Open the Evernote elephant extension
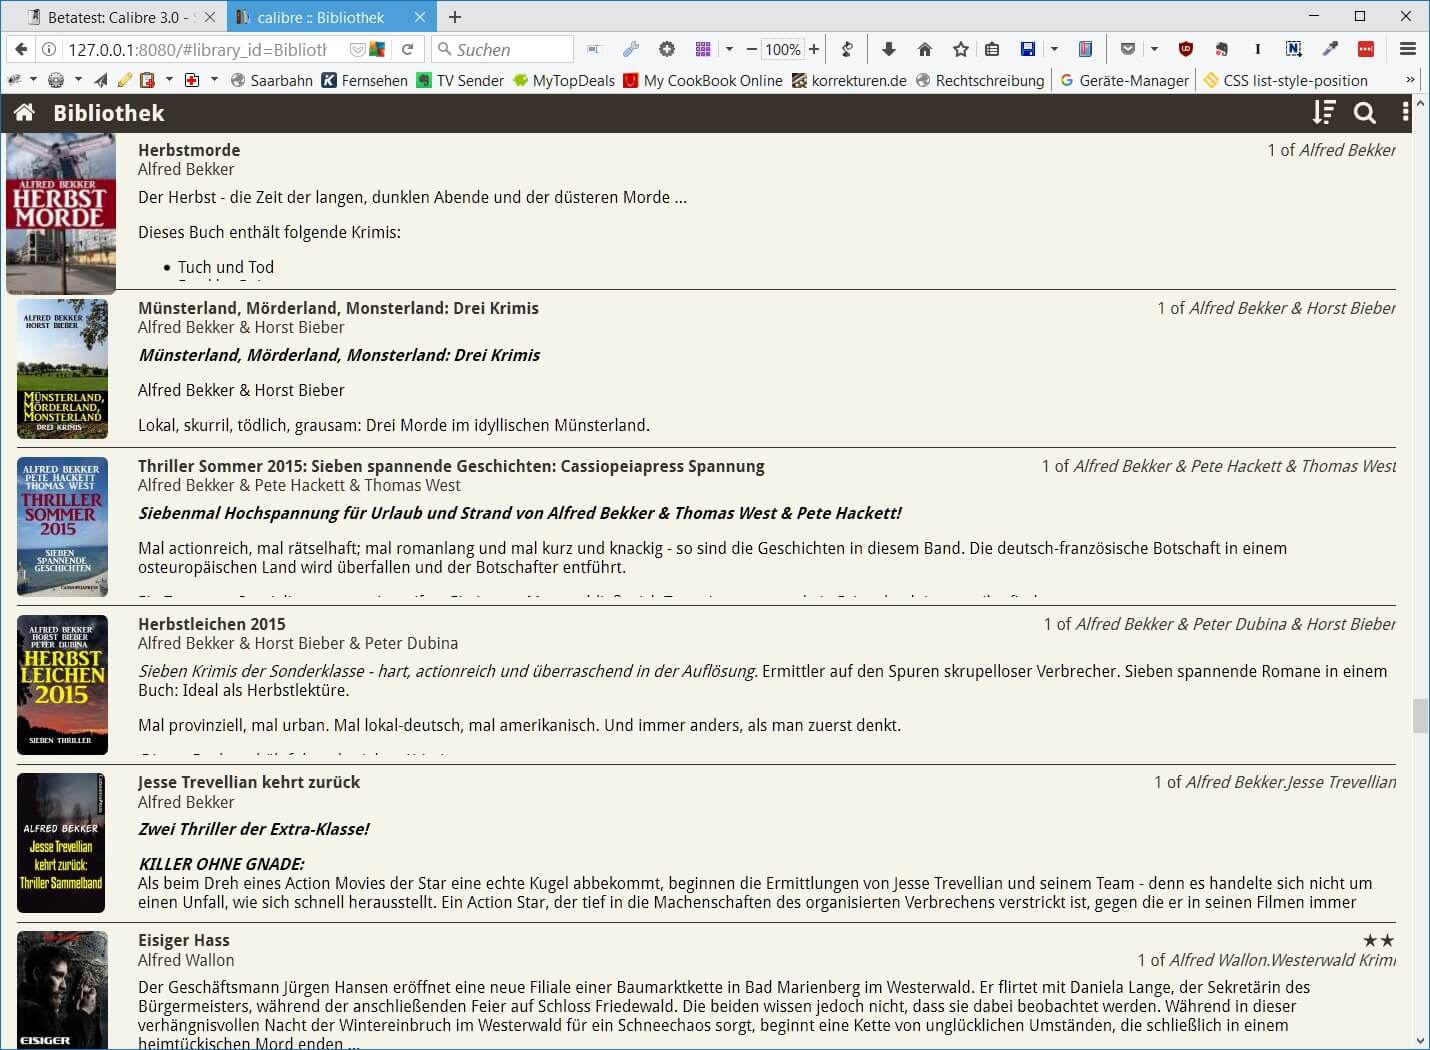Screen dimensions: 1430x1050 tap(1221, 49)
